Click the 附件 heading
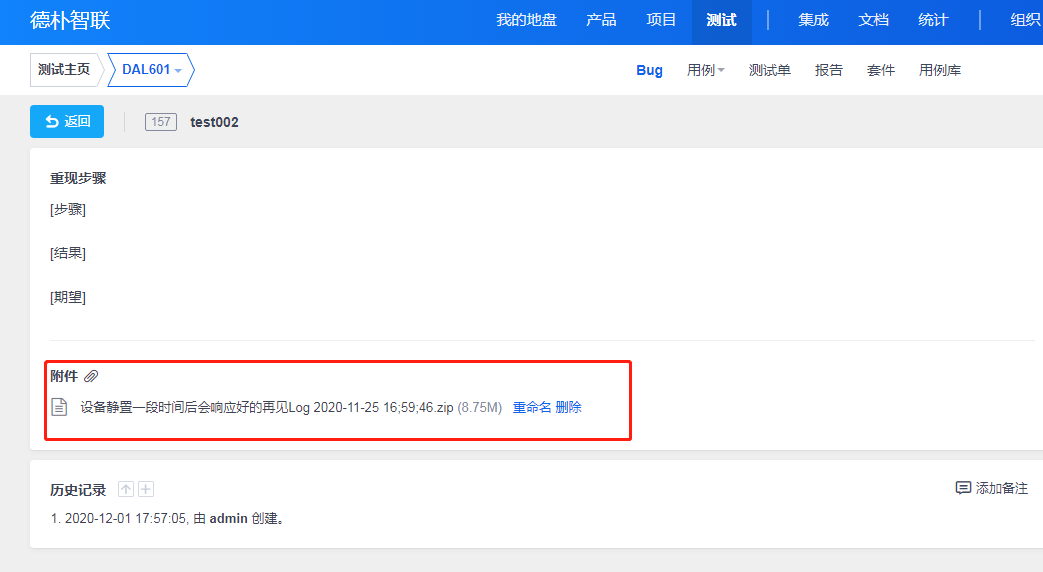Image resolution: width=1043 pixels, height=572 pixels. pos(64,376)
